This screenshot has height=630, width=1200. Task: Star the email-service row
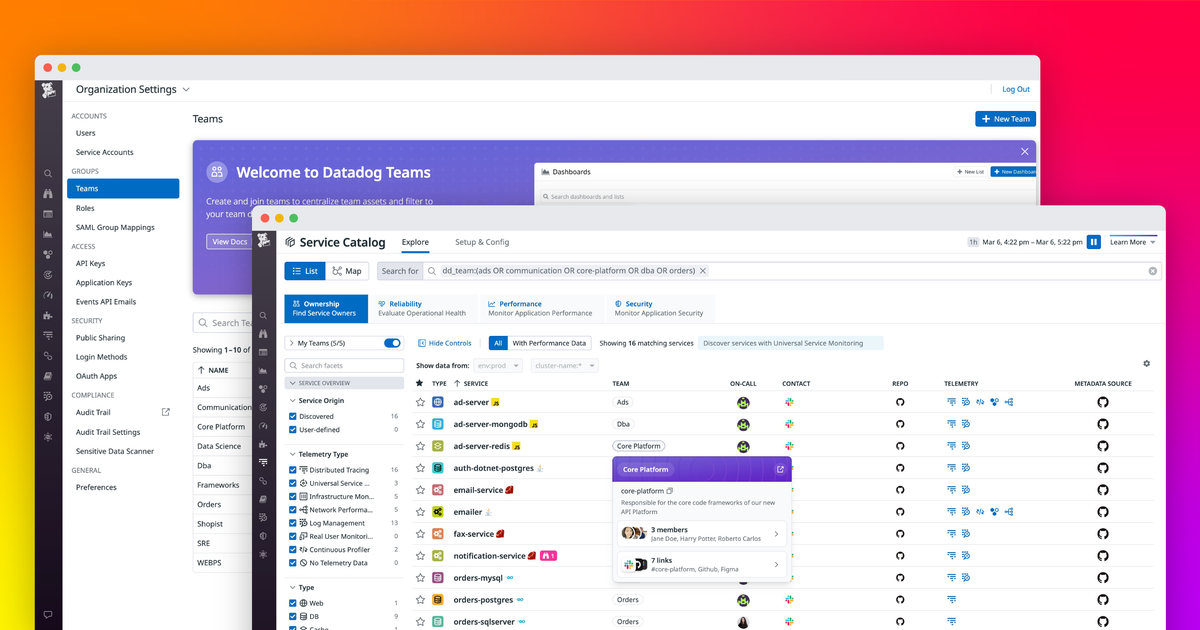421,490
